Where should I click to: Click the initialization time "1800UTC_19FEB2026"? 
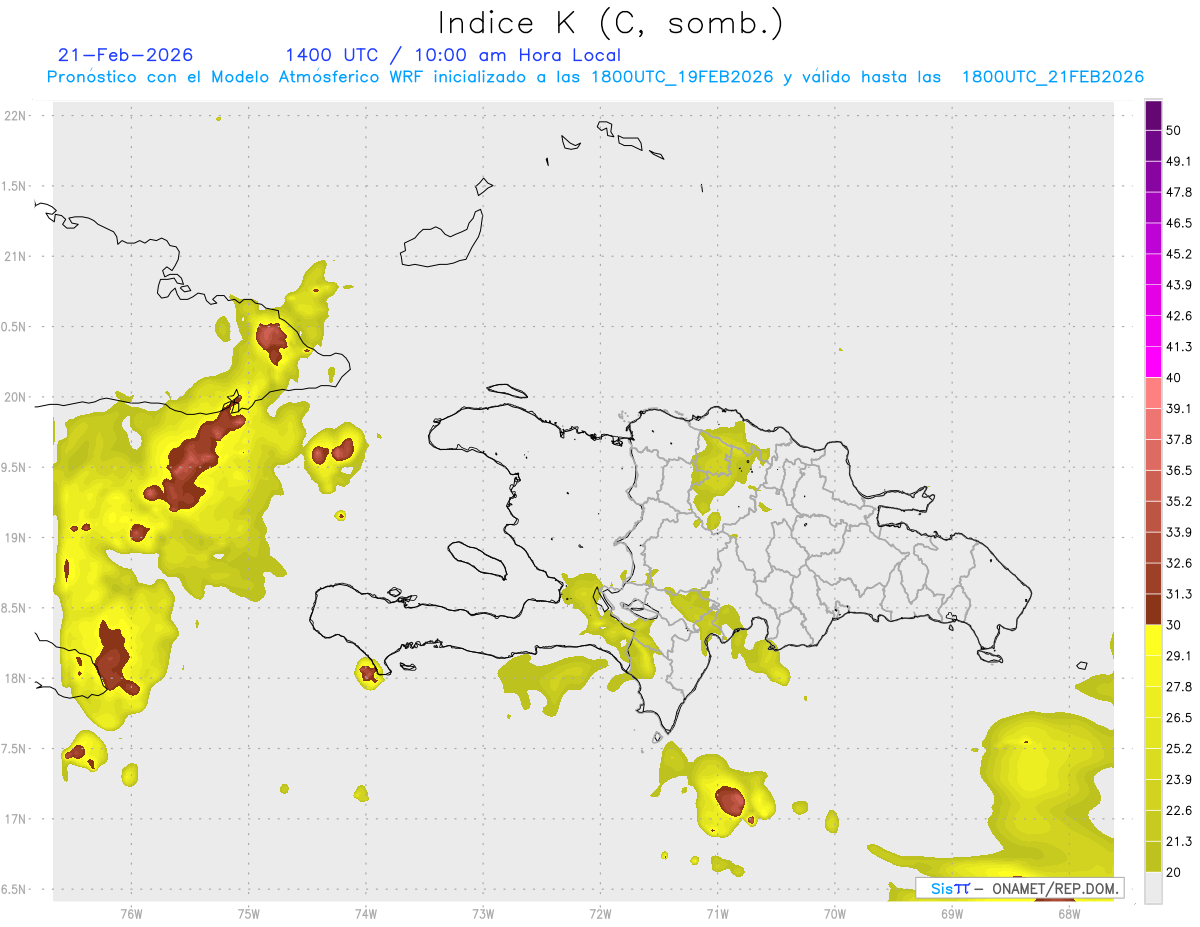tap(682, 77)
